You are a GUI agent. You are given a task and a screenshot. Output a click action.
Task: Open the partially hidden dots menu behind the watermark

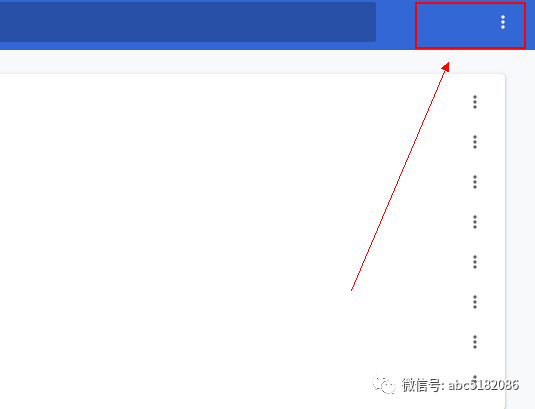[x=475, y=379]
